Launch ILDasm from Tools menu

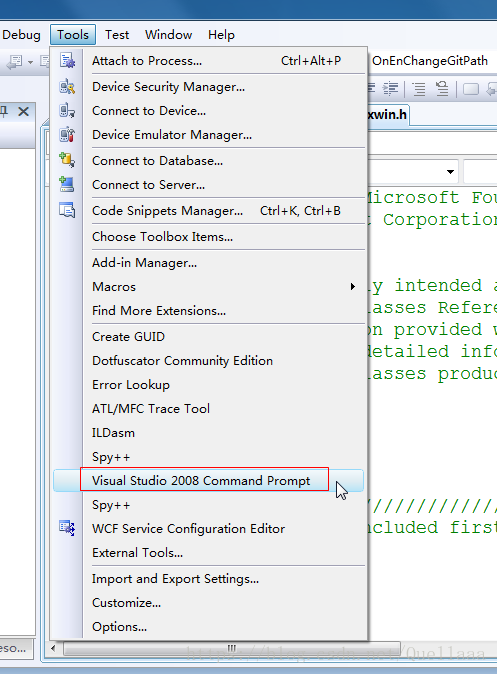209,432
